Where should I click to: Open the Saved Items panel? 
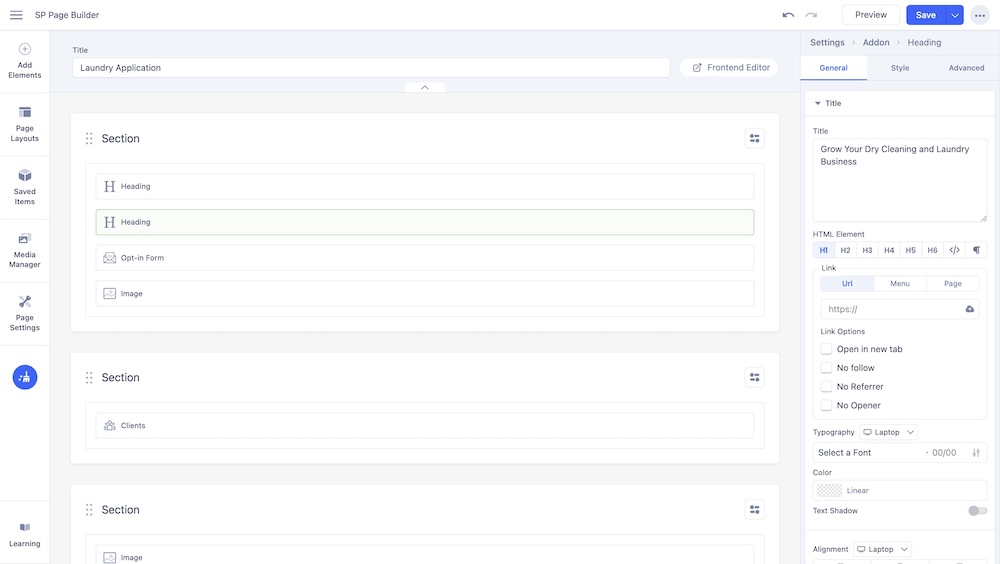point(24,187)
